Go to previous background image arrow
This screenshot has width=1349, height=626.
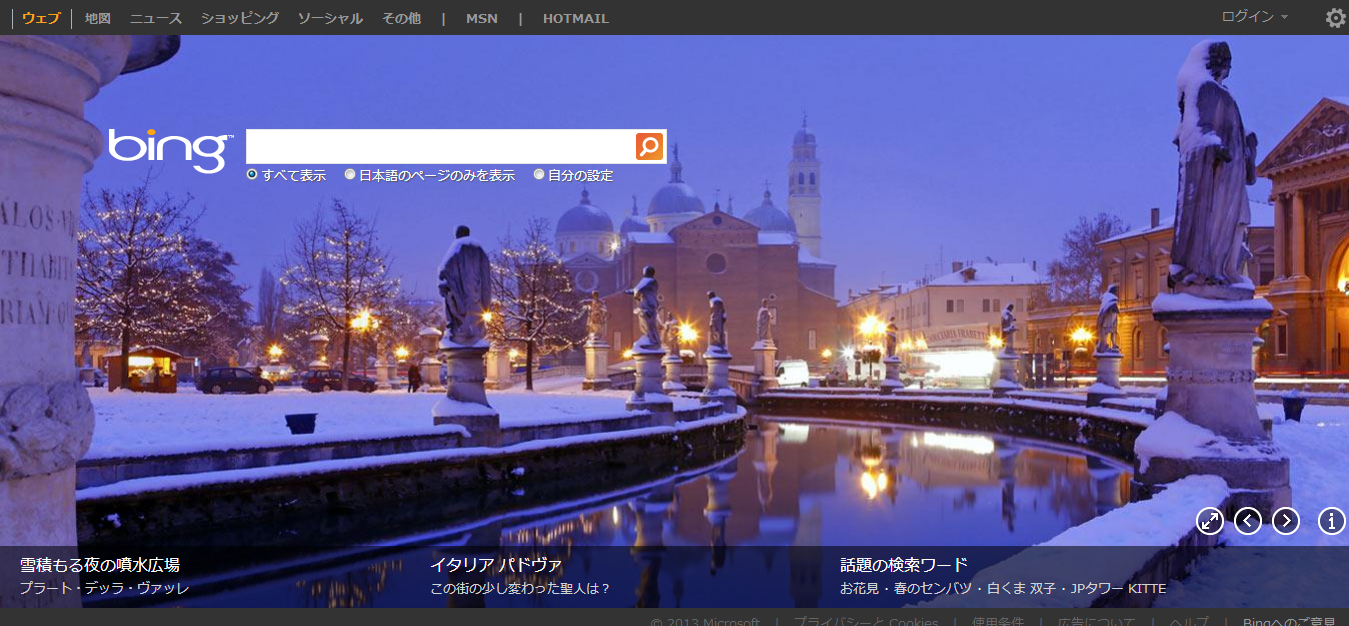(1248, 521)
